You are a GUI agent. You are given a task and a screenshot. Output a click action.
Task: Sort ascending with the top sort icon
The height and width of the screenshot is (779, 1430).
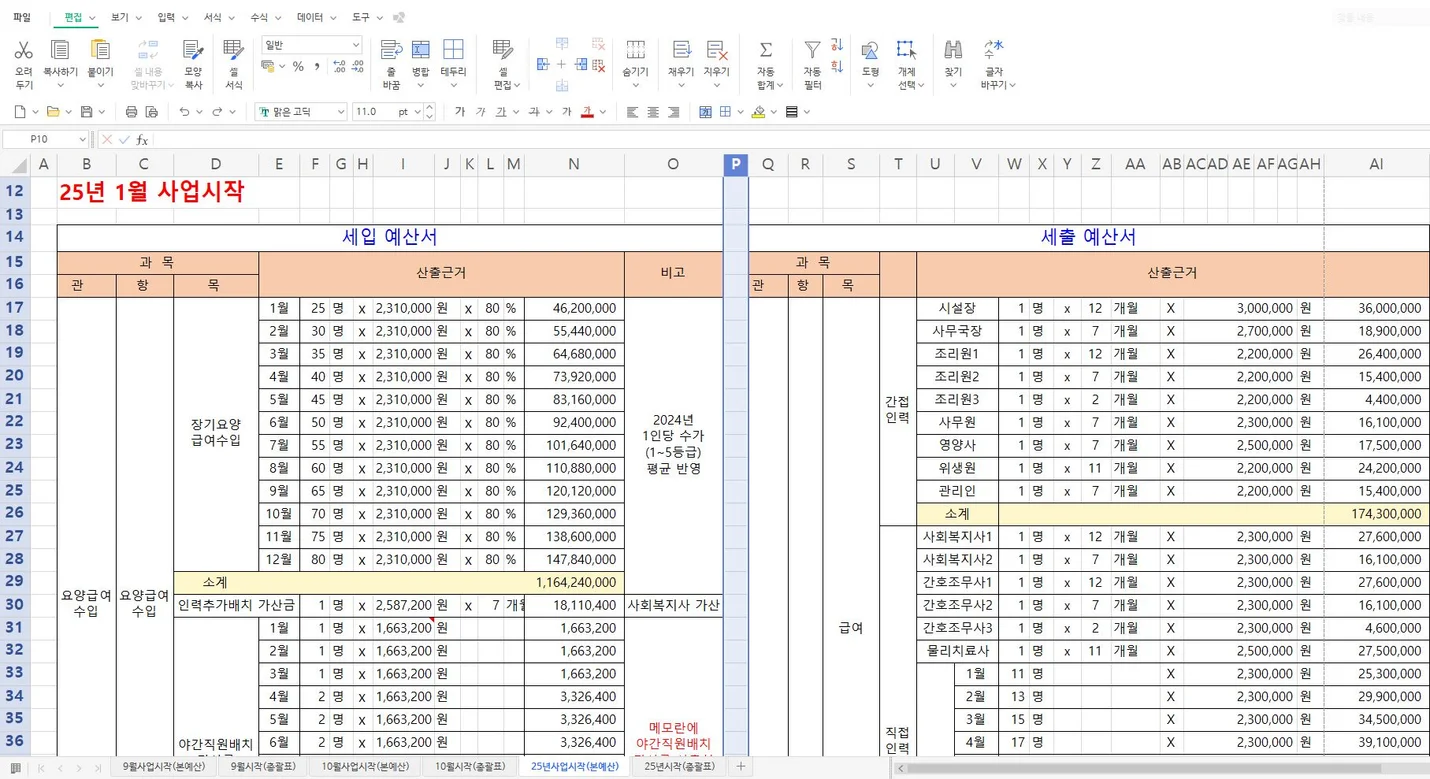pos(837,45)
